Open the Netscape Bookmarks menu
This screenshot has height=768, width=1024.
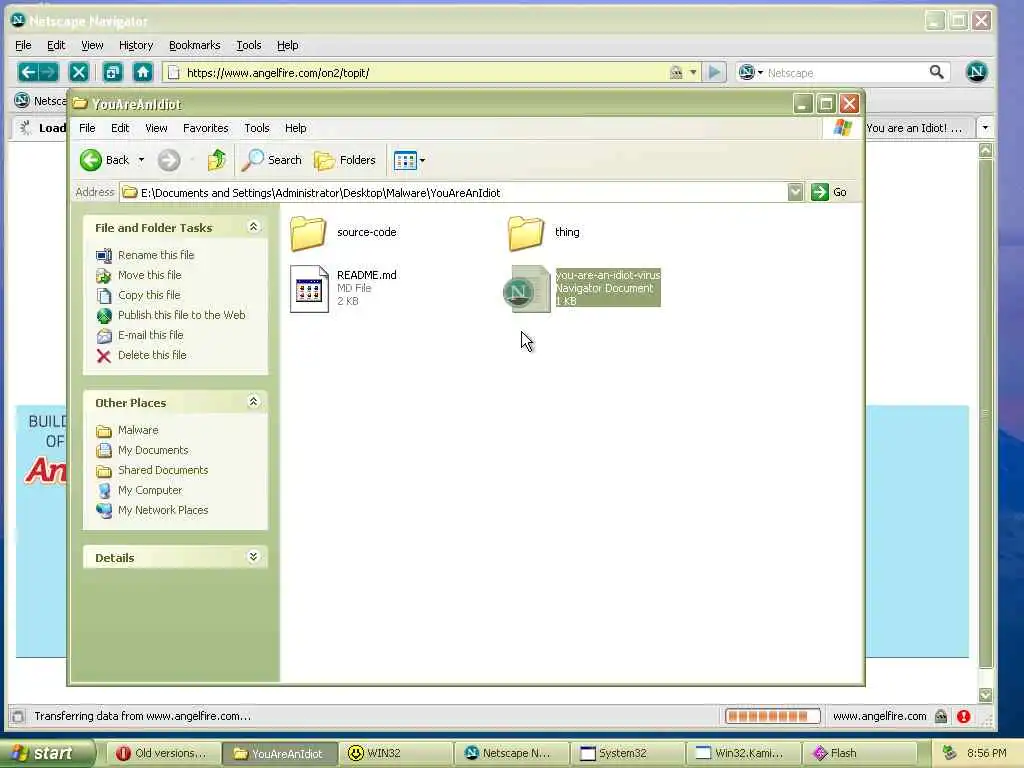tap(195, 45)
